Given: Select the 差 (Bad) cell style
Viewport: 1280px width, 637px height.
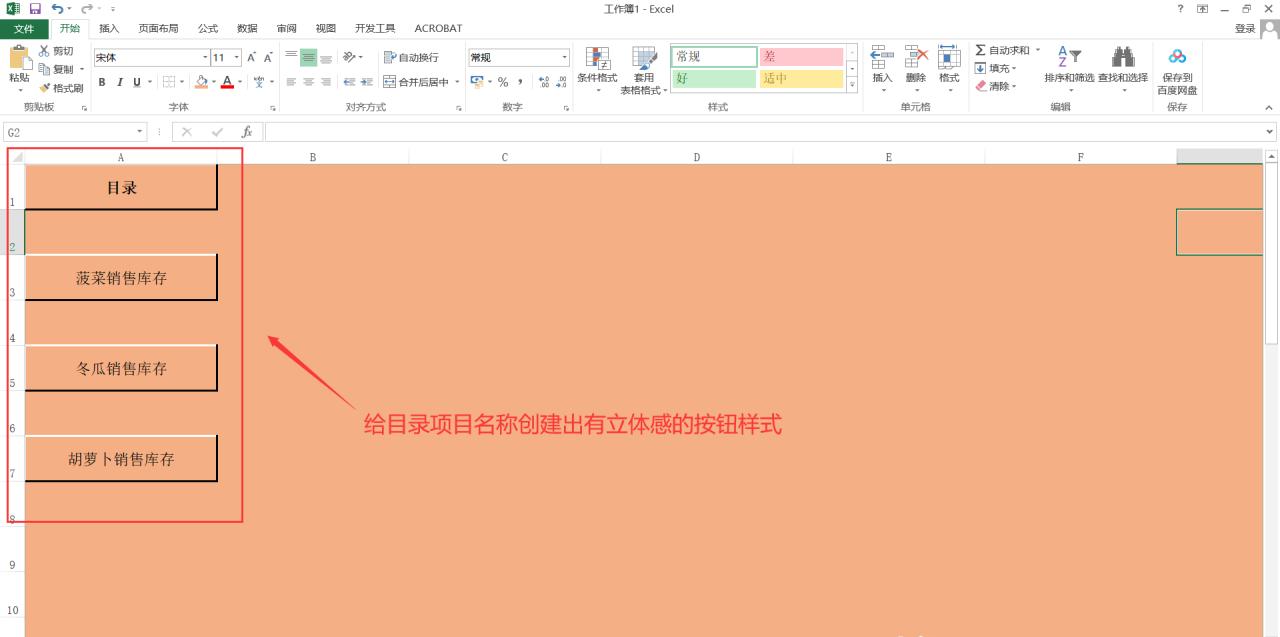Looking at the screenshot, I should coord(801,57).
